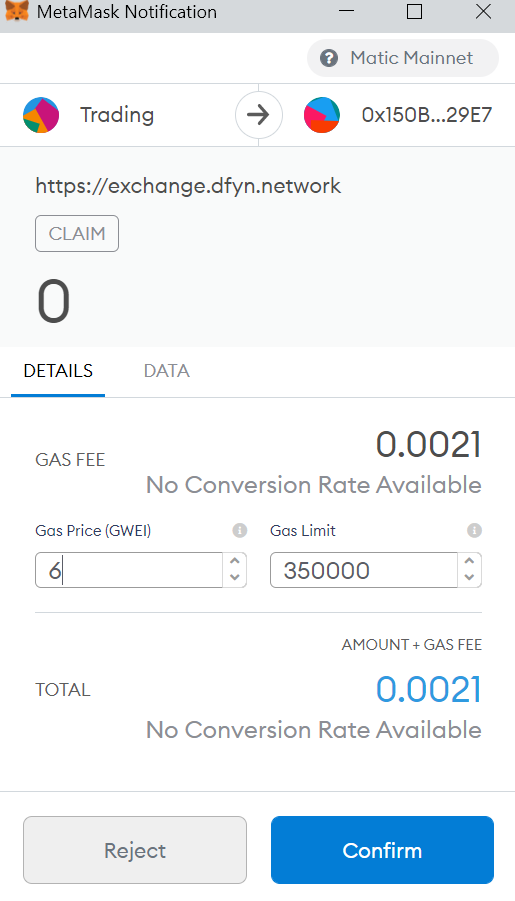The height and width of the screenshot is (901, 515).
Task: Increase Gas Limit with up arrow
Action: (470, 561)
